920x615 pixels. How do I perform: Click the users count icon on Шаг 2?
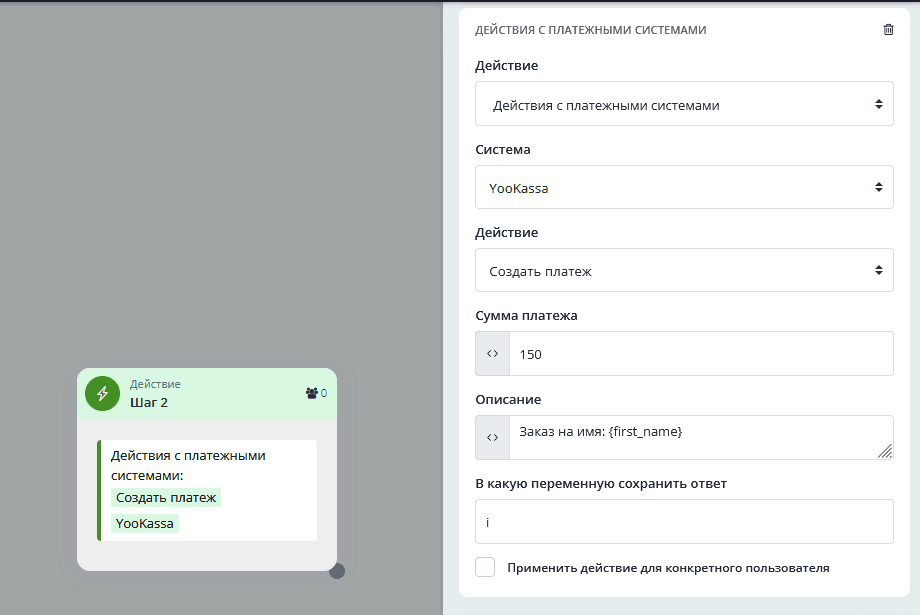coord(312,393)
